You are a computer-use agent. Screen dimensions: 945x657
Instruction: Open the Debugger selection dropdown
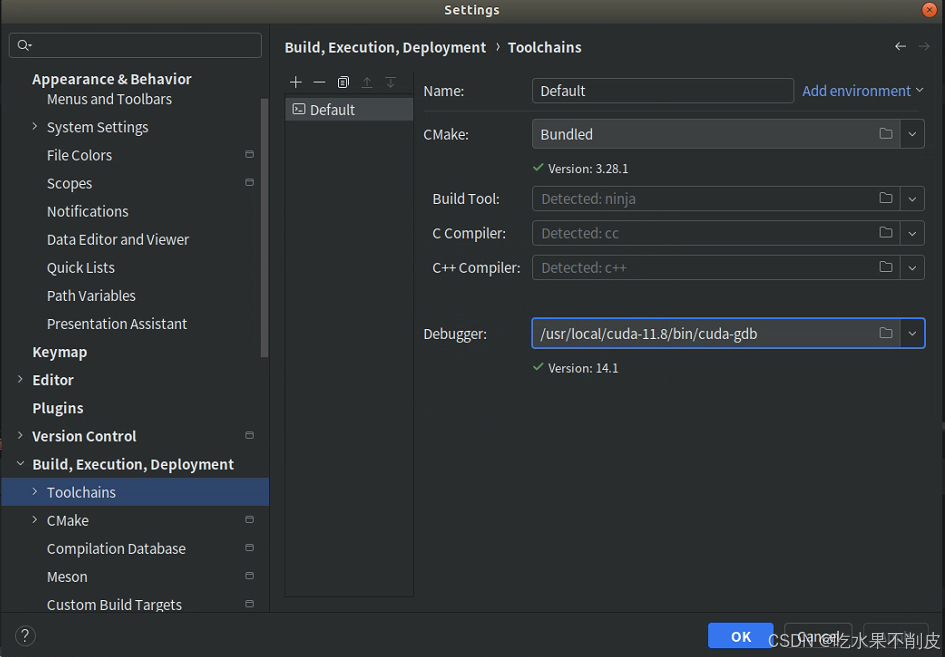point(912,333)
